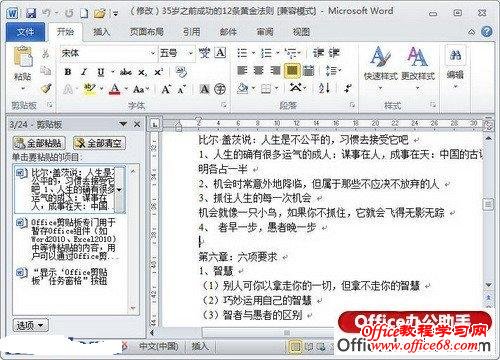Click the Save icon in quick access toolbar
Viewport: 500px width, 360px height.
(x=31, y=13)
